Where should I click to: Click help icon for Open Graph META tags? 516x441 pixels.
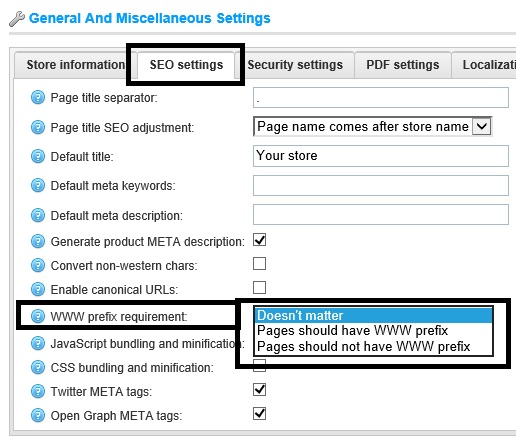pyautogui.click(x=38, y=416)
